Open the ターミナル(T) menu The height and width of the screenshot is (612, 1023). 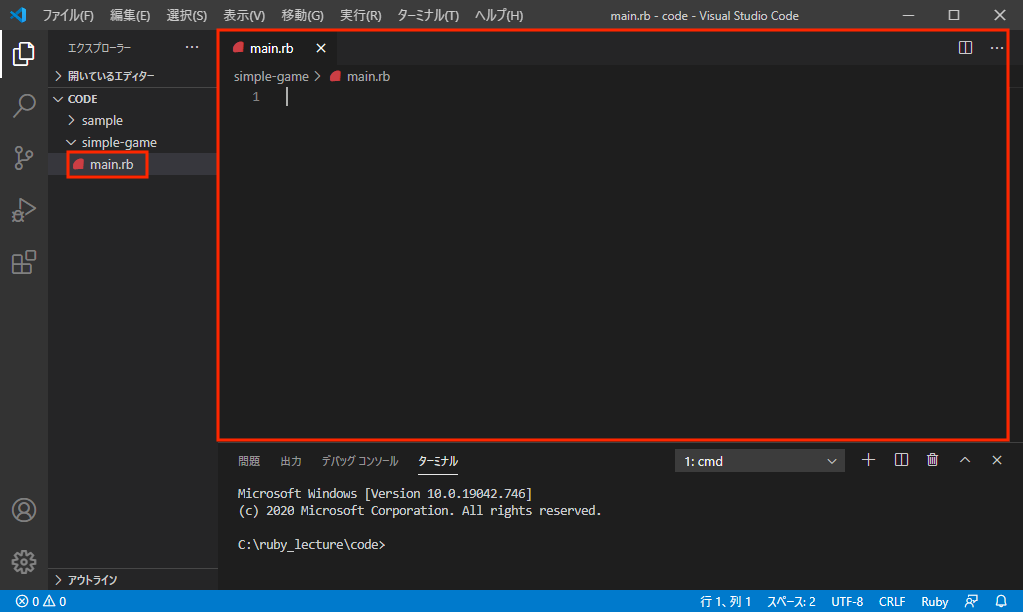pyautogui.click(x=428, y=16)
